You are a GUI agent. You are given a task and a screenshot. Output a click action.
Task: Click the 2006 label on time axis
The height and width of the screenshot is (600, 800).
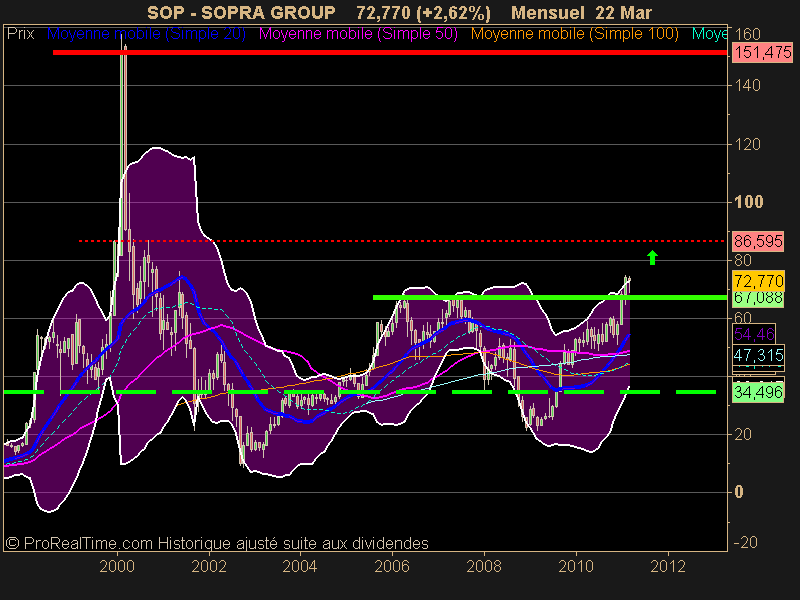[392, 566]
